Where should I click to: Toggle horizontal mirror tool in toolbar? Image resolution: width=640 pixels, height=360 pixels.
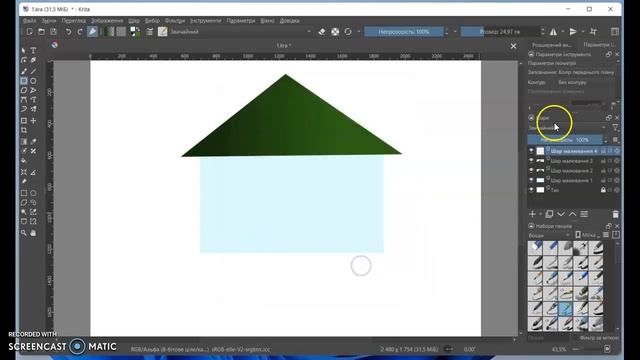pos(553,32)
